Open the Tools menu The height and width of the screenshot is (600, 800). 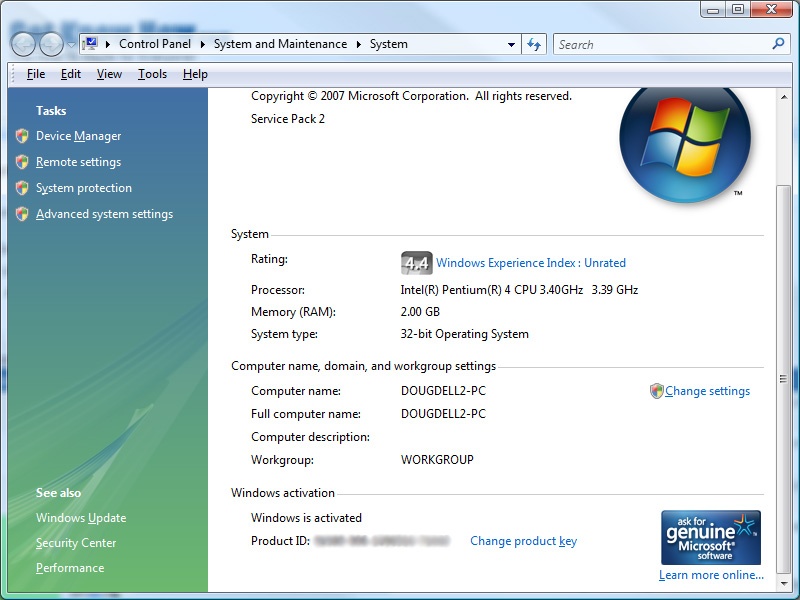coord(152,74)
